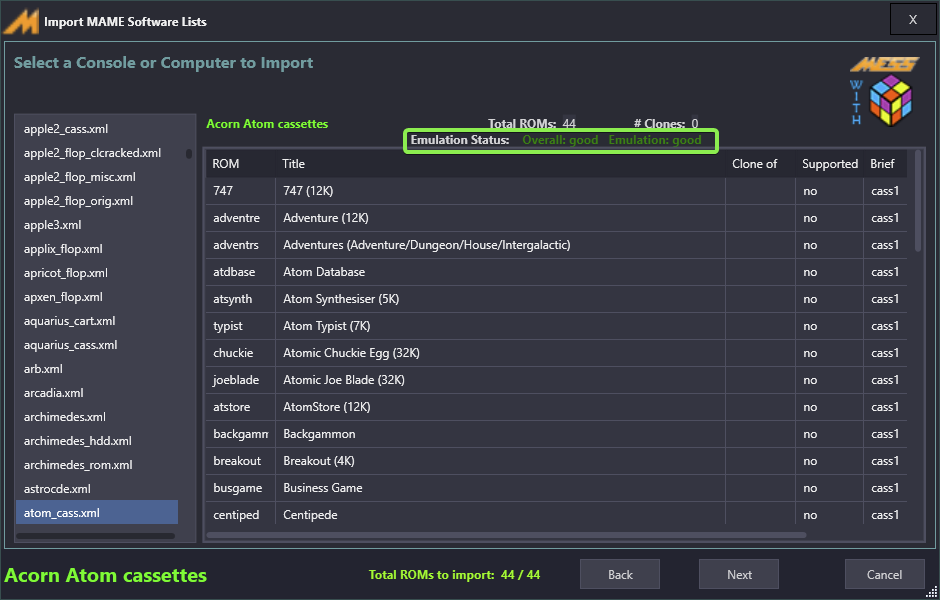Select AtomStore (12K) row
940x600 pixels.
(x=556, y=406)
